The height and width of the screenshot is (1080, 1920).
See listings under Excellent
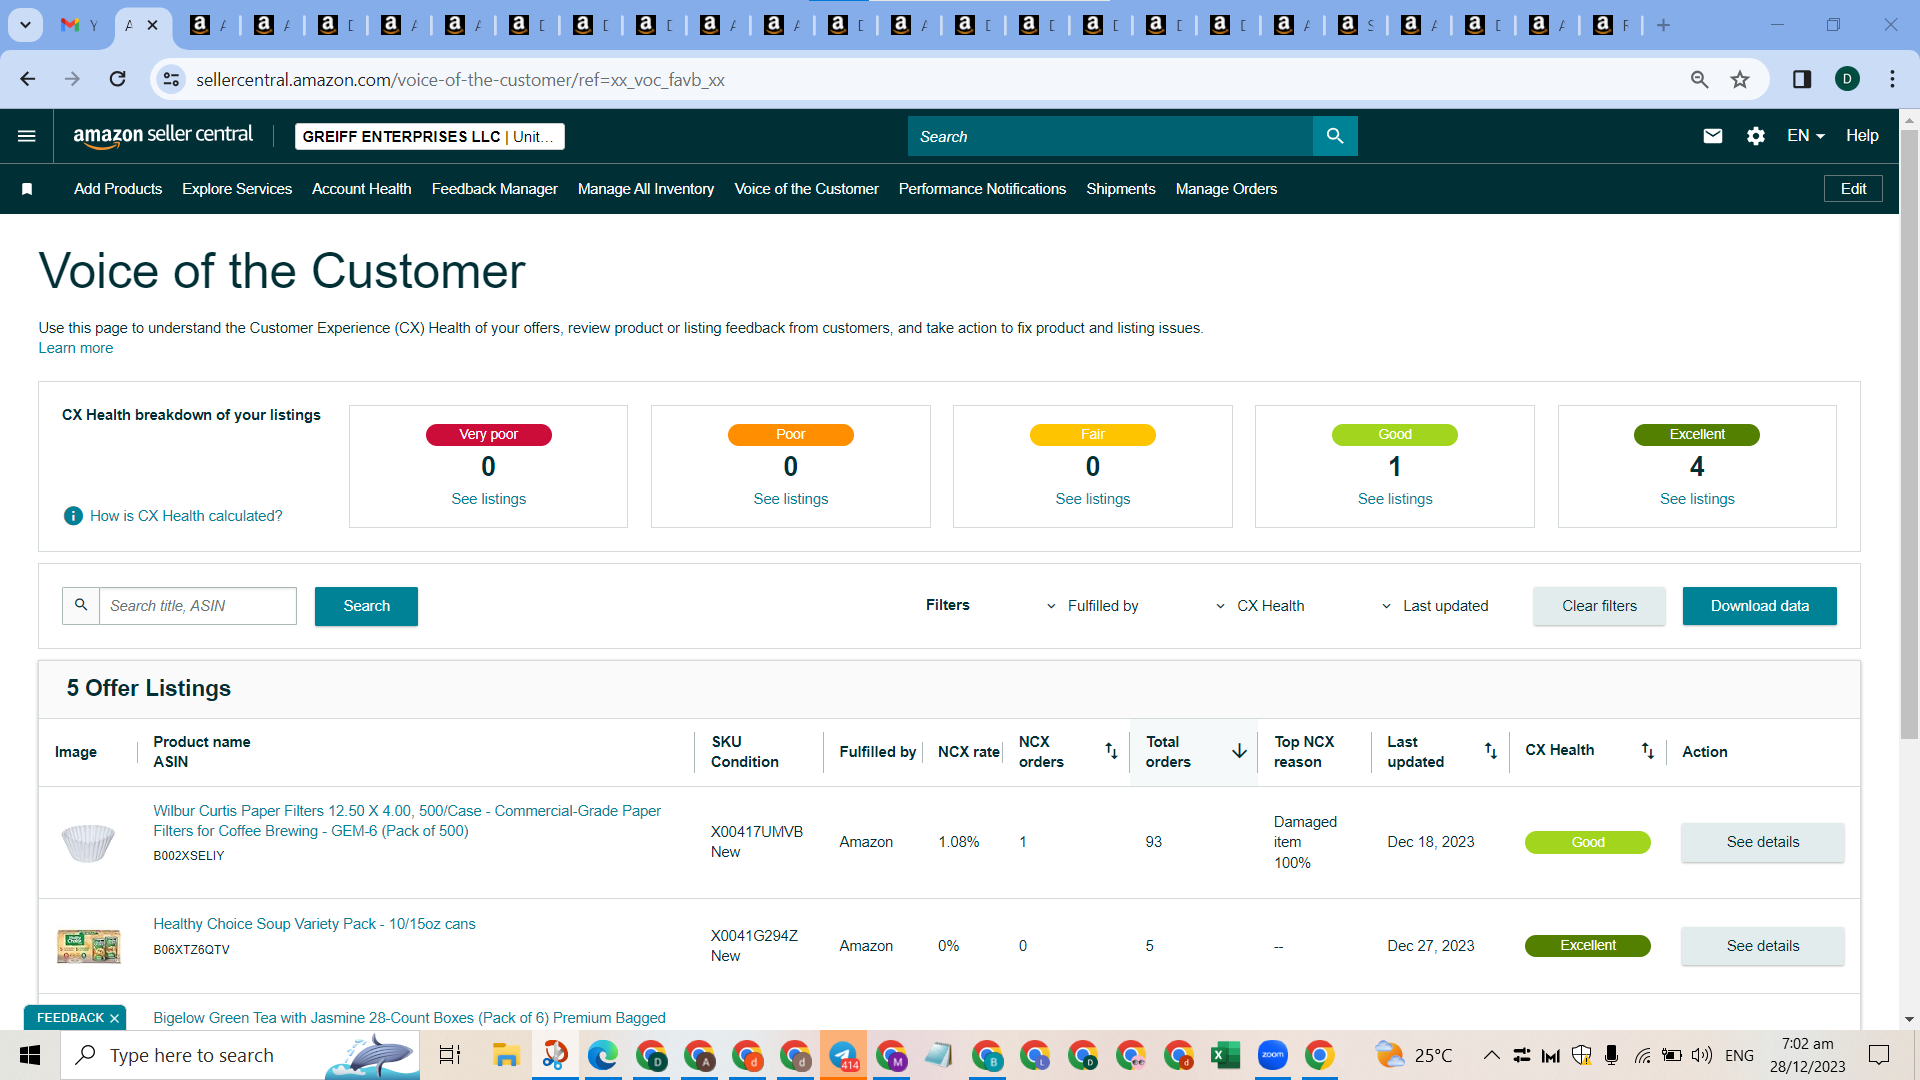(x=1697, y=499)
